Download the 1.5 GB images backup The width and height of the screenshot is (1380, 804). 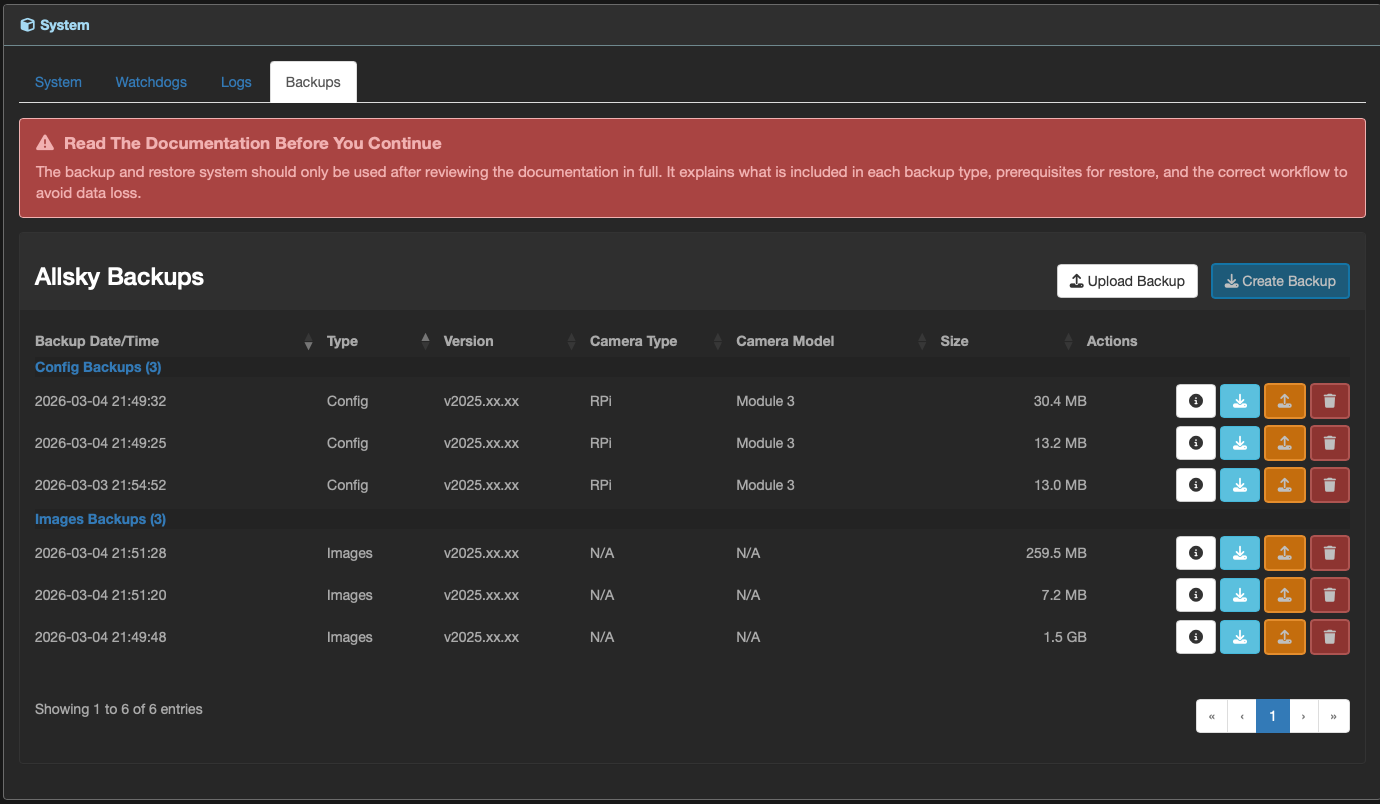(1240, 637)
